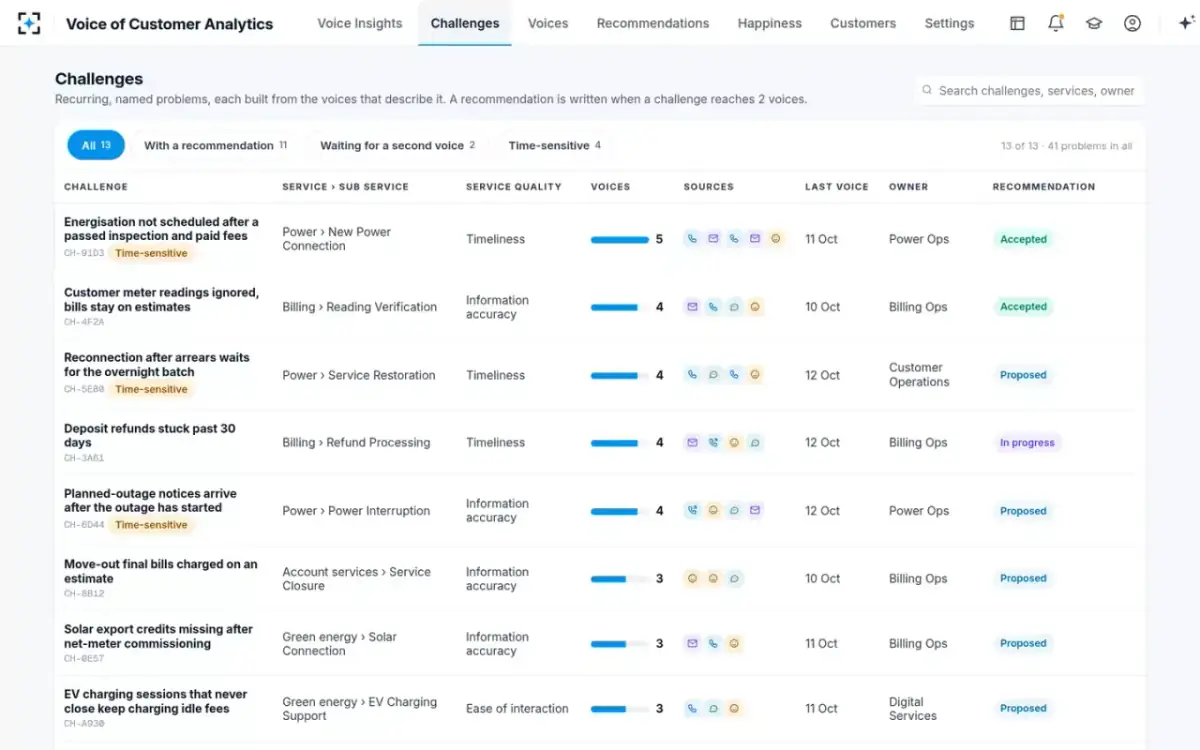Click voices bar in Deposit refunds row
Image resolution: width=1200 pixels, height=750 pixels.
(x=620, y=443)
